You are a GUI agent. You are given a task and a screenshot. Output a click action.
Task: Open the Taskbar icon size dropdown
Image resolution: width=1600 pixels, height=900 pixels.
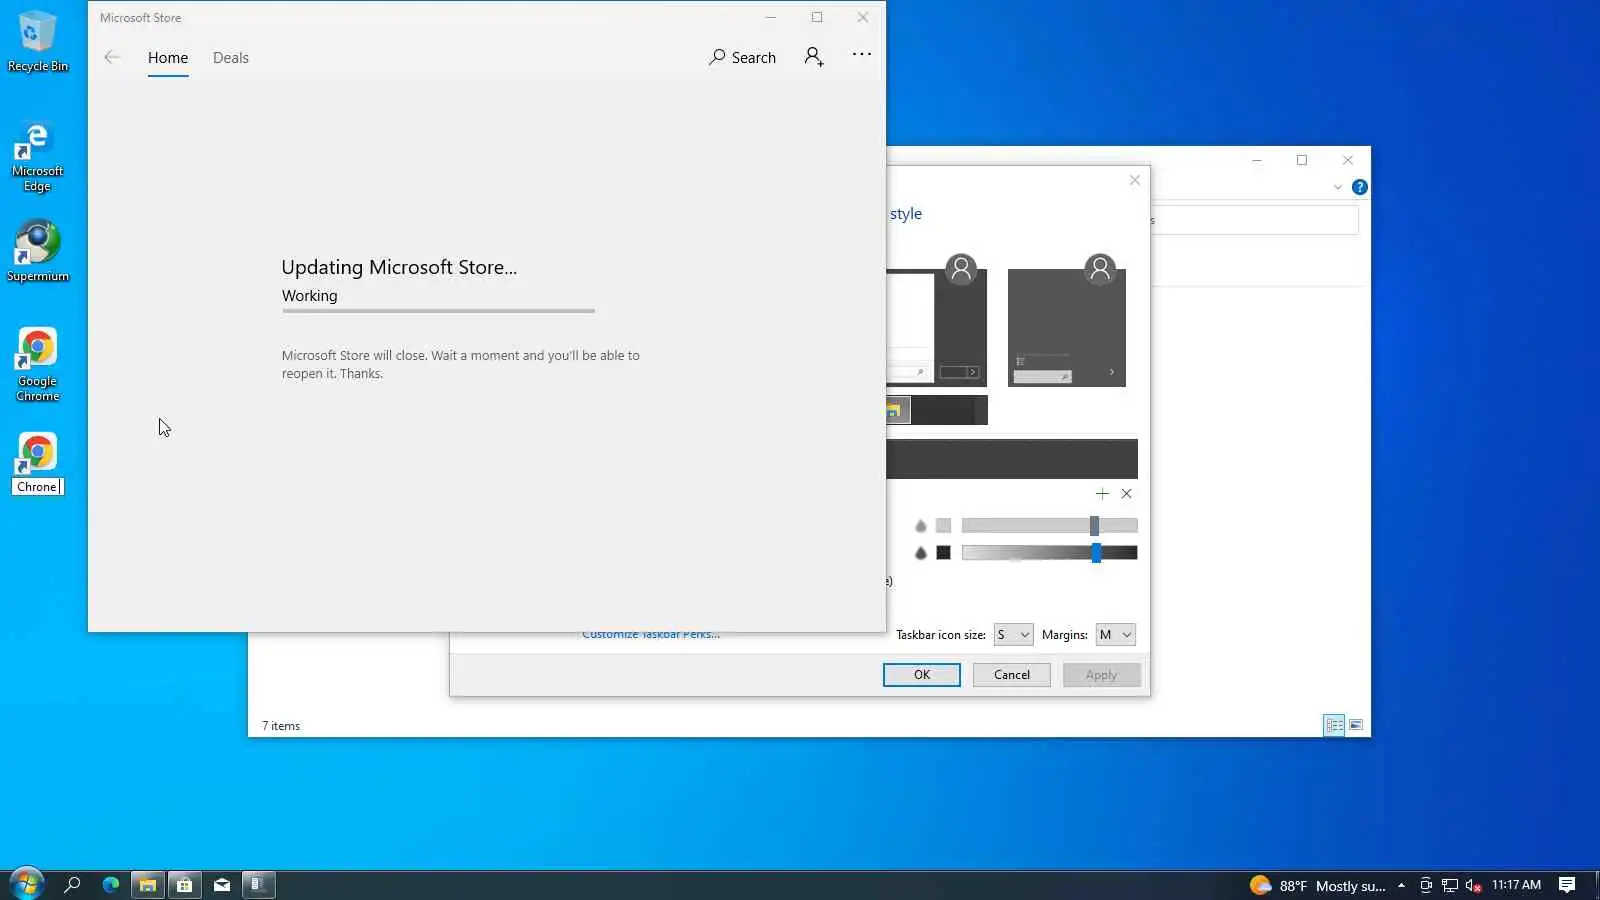(1013, 635)
